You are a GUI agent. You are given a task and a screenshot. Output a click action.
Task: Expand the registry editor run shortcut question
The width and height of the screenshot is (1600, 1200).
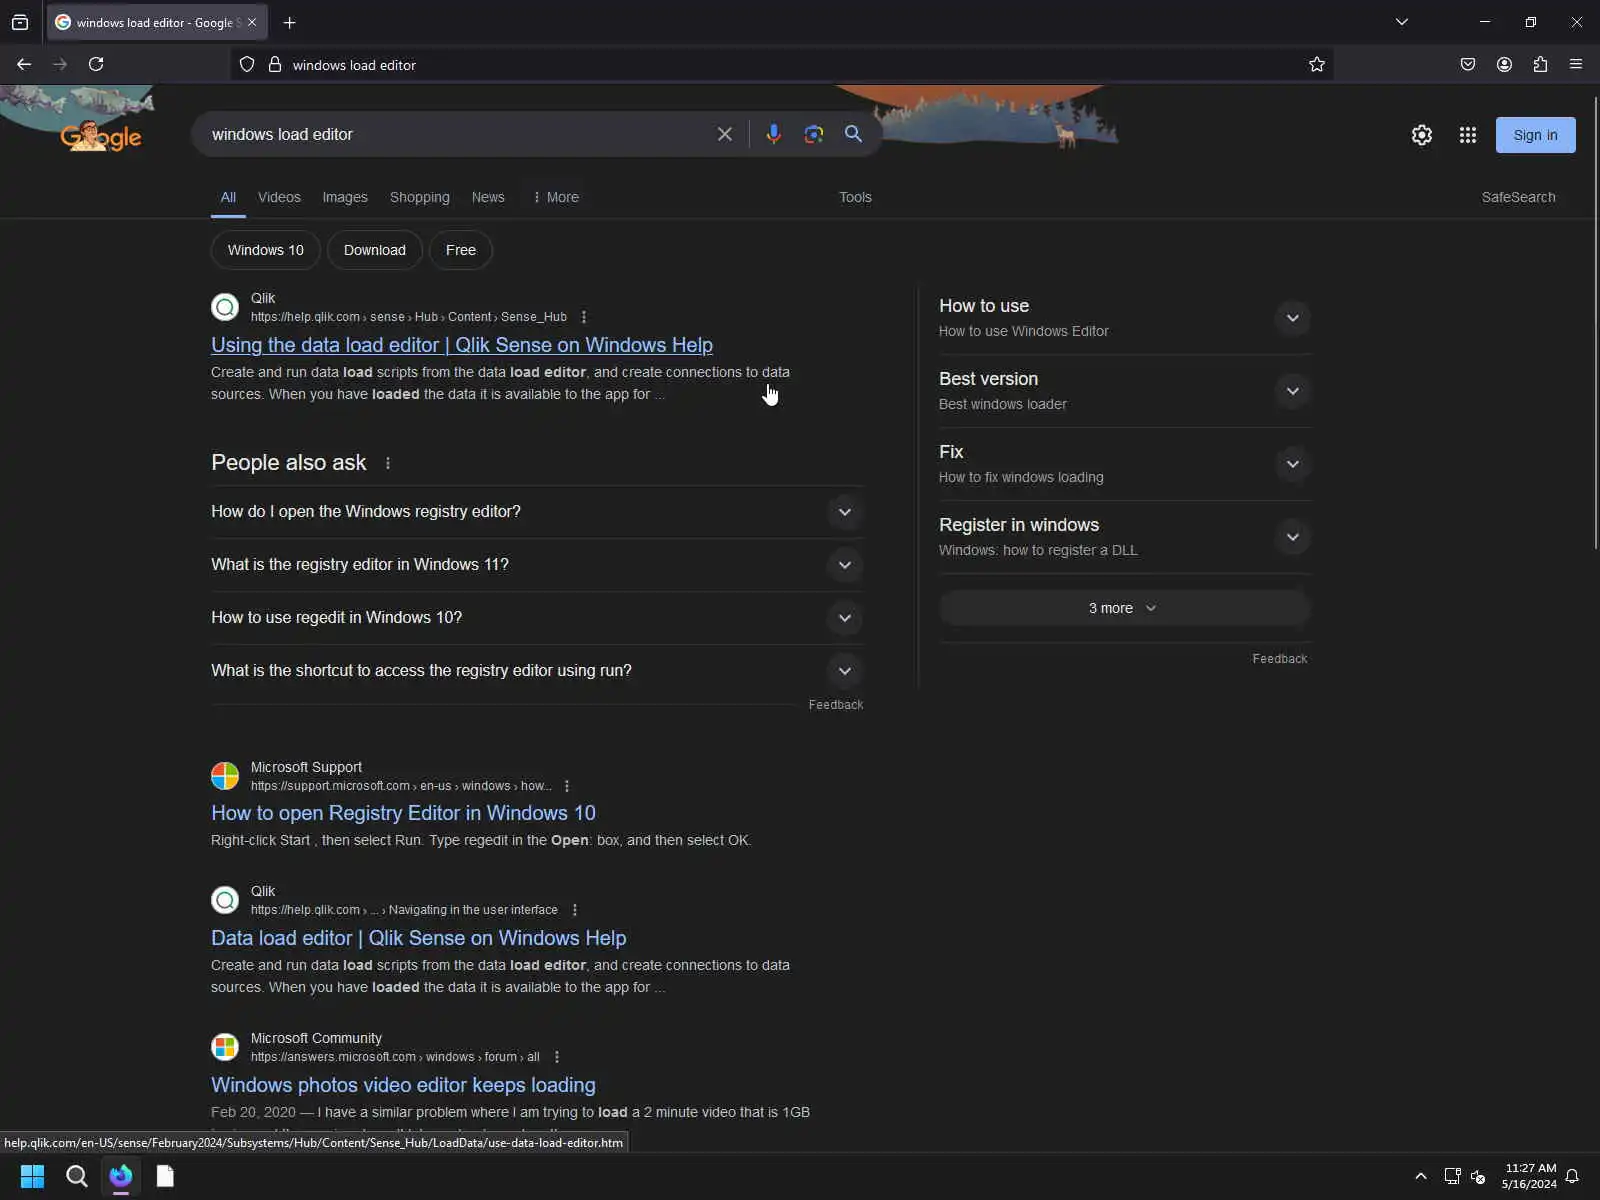537,671
